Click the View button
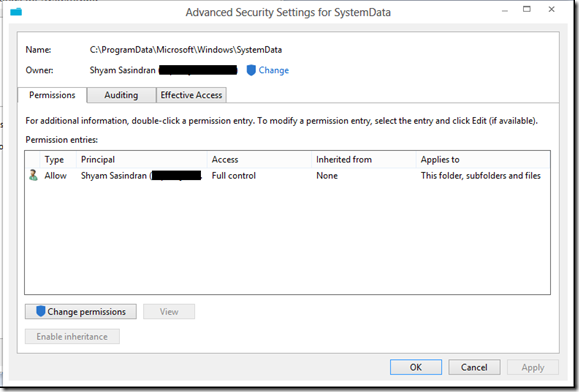Image resolution: width=579 pixels, height=392 pixels. 169,312
